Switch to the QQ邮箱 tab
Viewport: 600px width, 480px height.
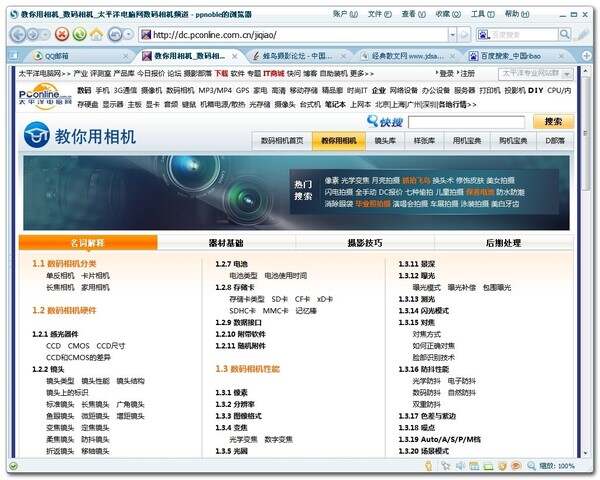click(80, 56)
